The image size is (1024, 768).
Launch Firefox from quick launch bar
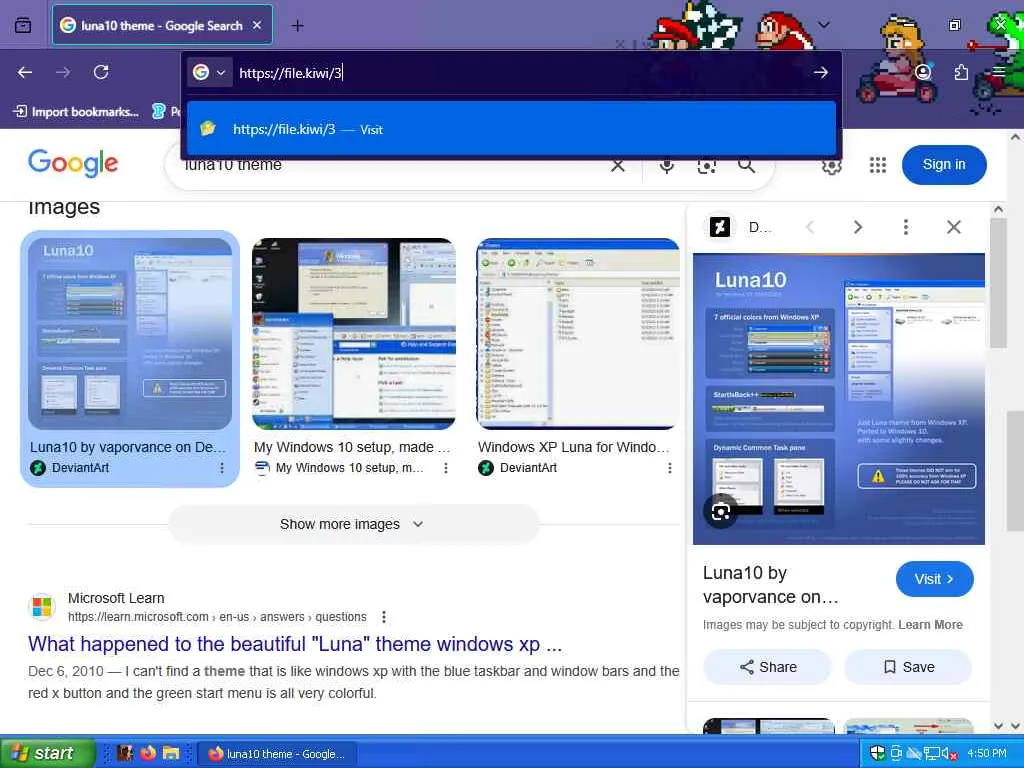pyautogui.click(x=148, y=753)
